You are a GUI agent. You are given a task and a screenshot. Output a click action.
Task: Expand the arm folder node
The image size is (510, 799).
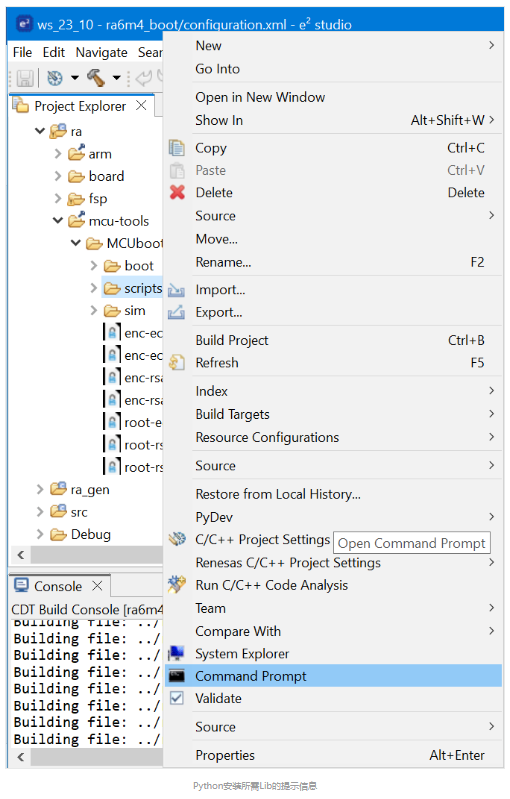pos(58,153)
